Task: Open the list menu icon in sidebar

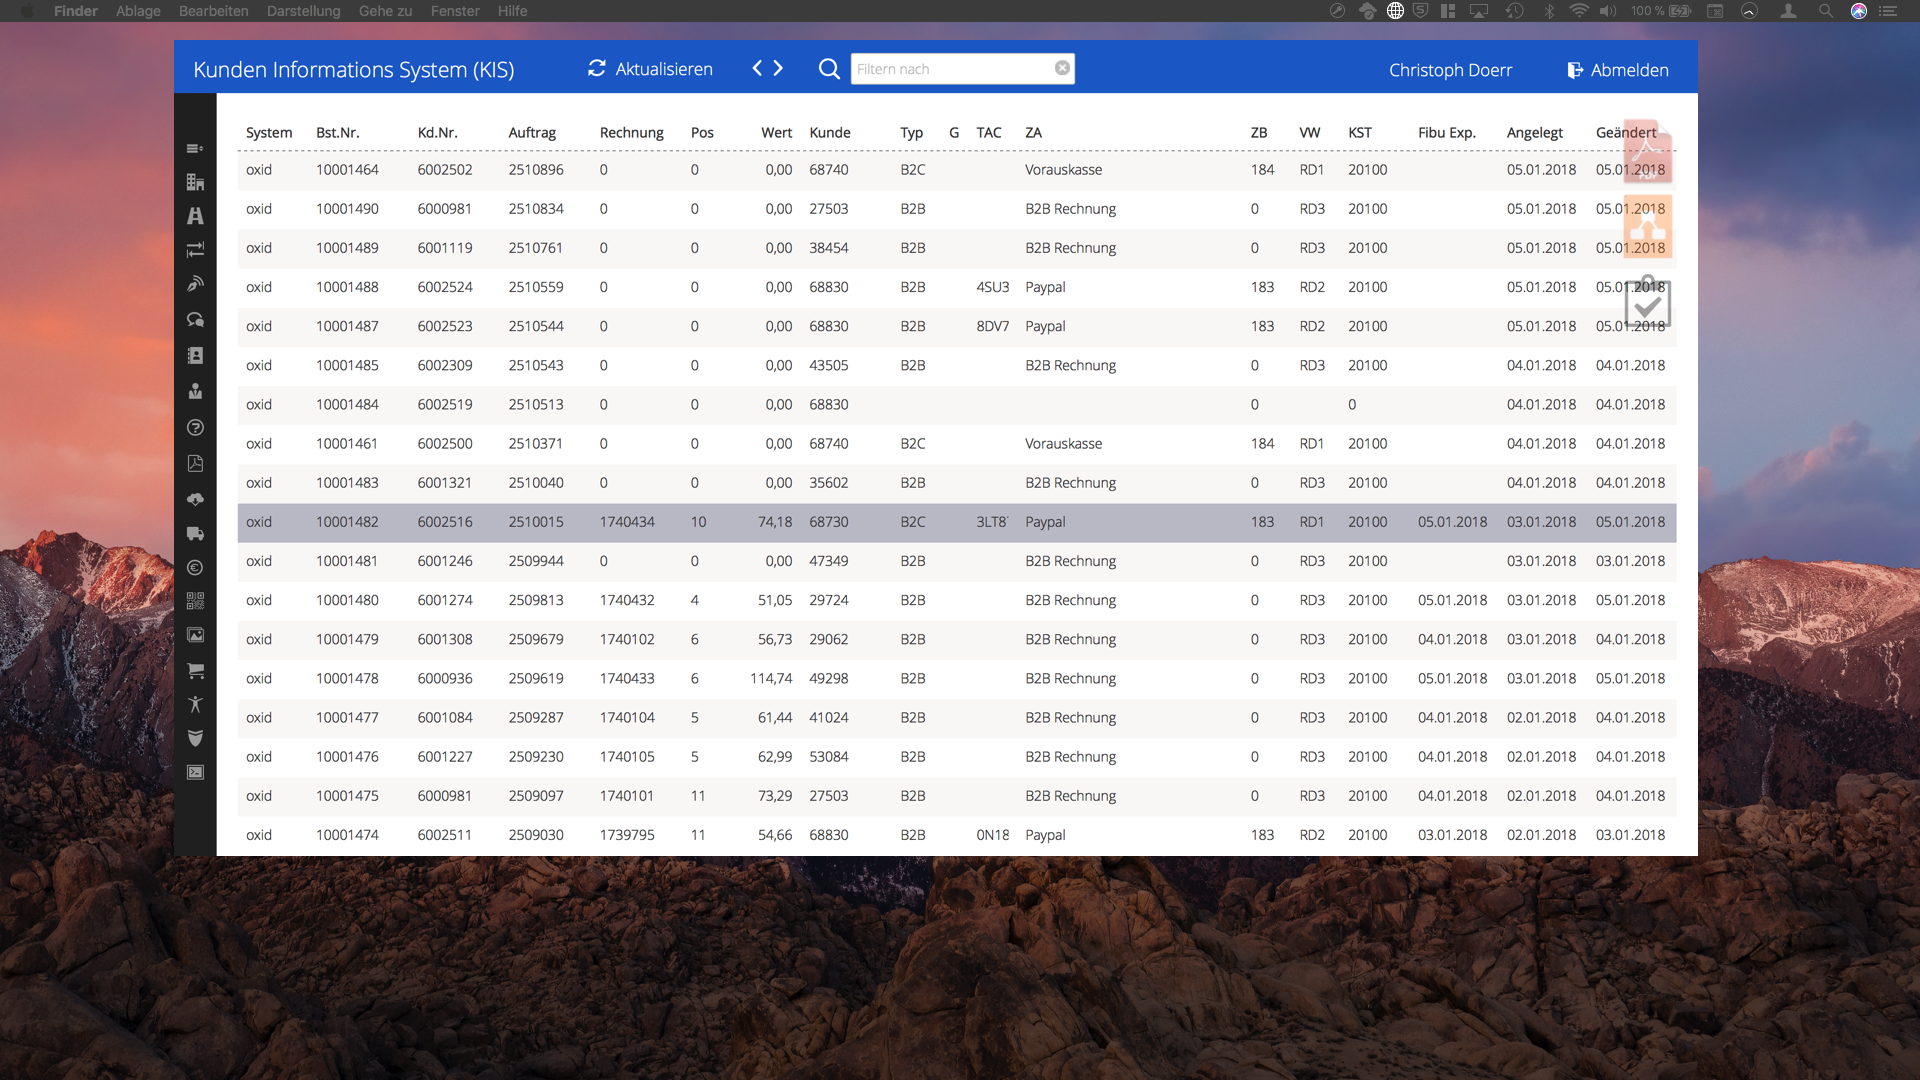Action: coord(195,149)
